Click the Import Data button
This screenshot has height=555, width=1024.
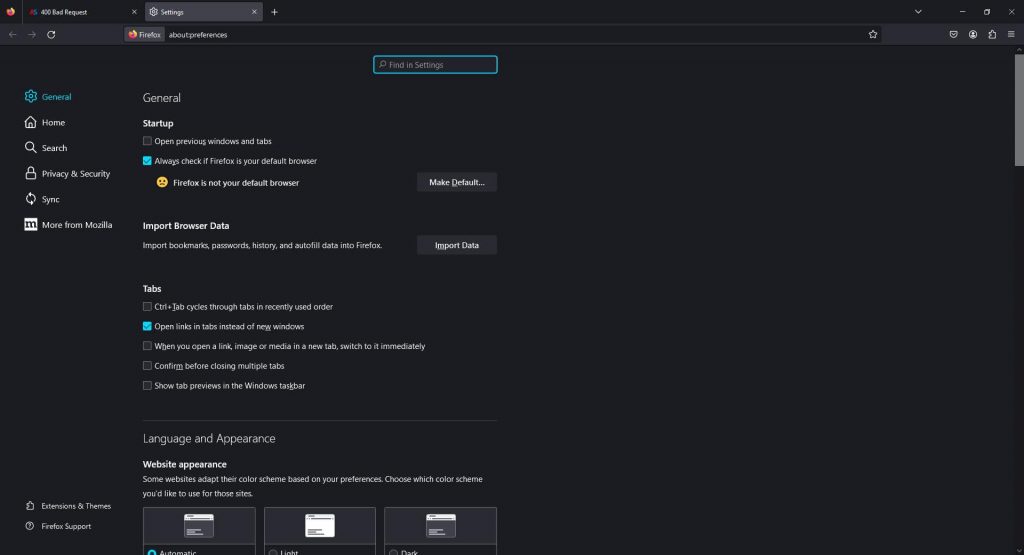click(x=456, y=245)
